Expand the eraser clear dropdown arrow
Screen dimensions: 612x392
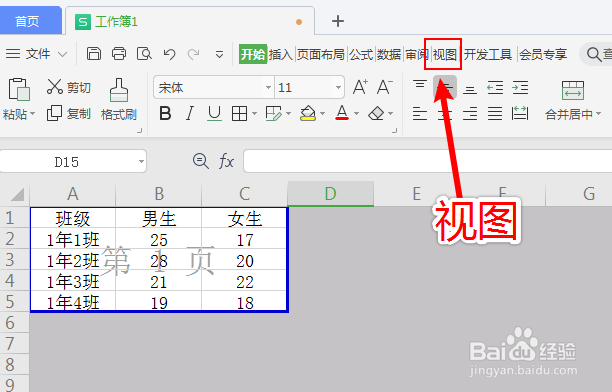point(391,114)
